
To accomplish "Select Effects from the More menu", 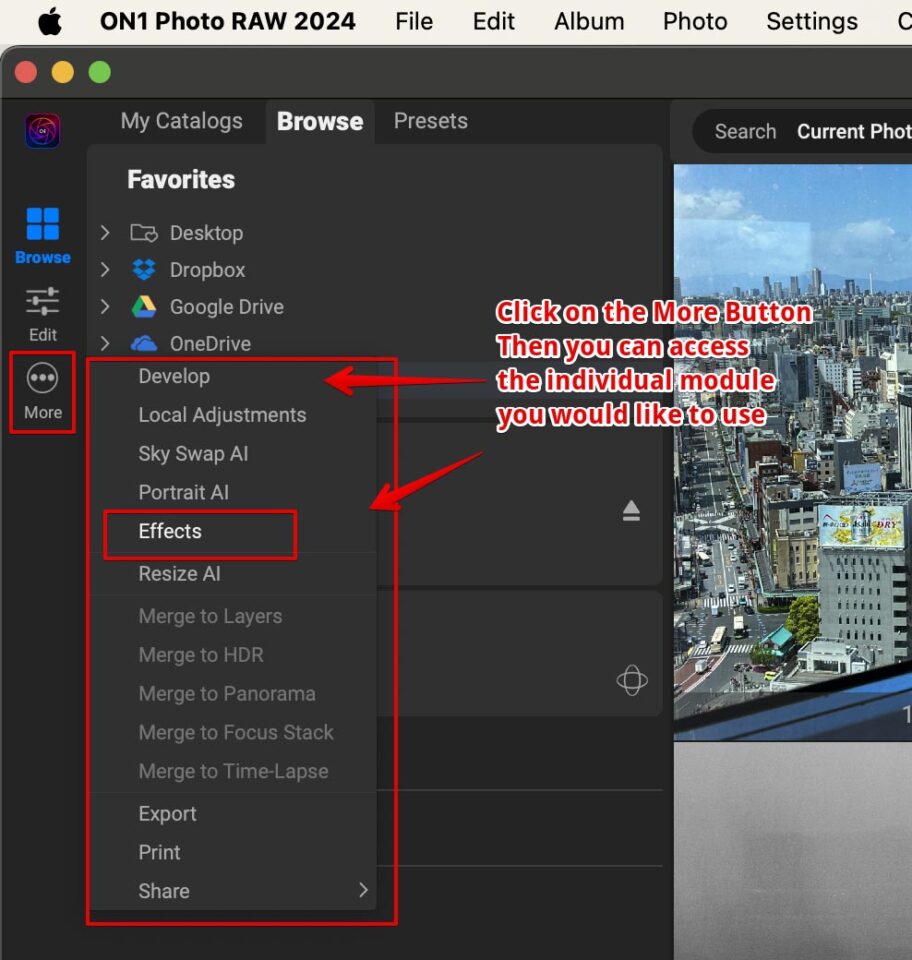I will (x=169, y=531).
